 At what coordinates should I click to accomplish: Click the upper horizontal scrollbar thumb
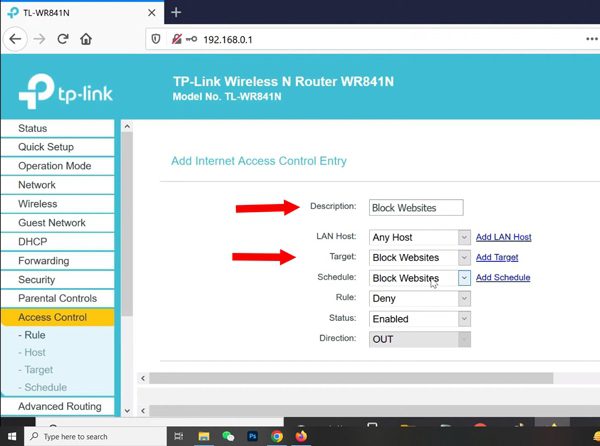351,378
